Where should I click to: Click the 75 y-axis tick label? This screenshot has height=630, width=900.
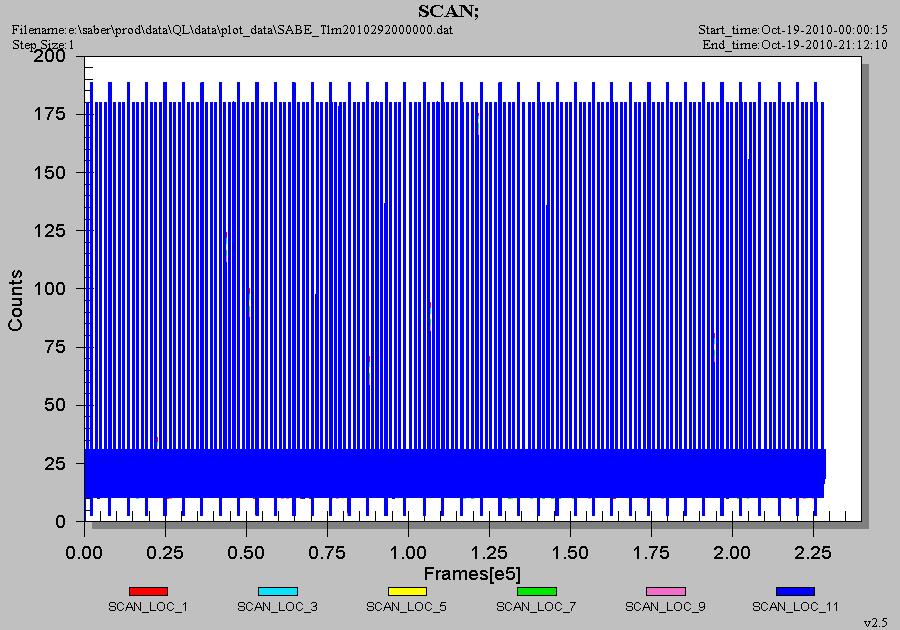(x=55, y=347)
